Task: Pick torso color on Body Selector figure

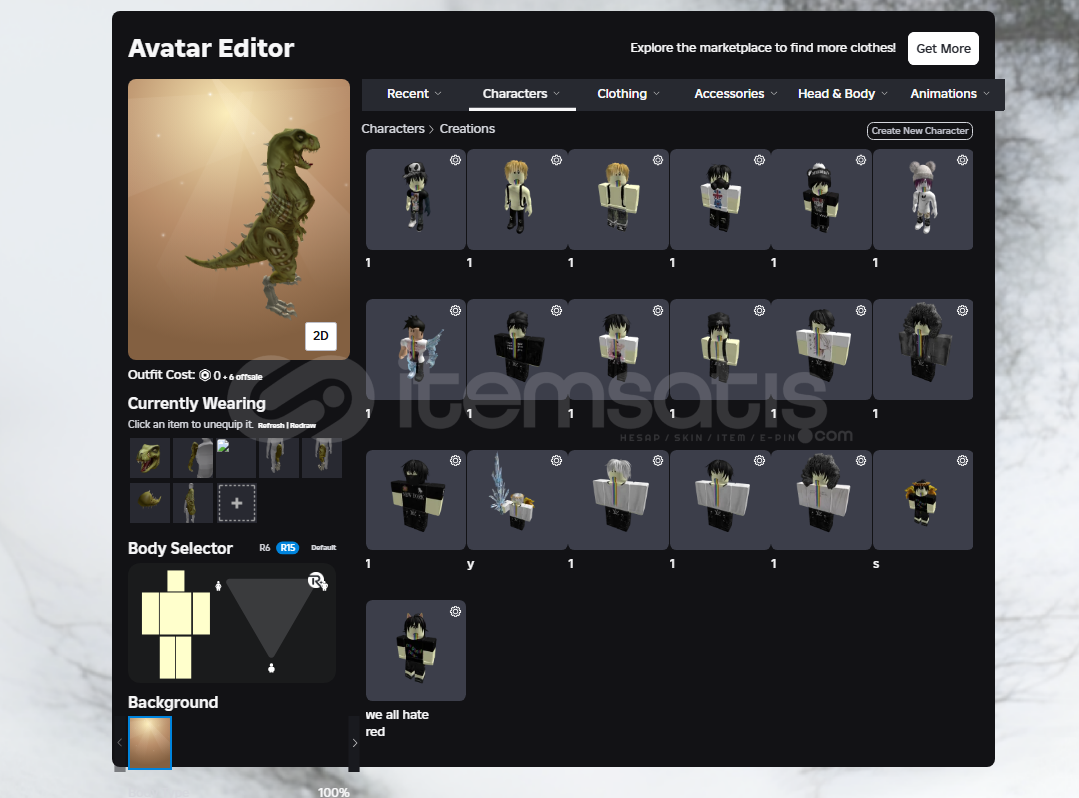Action: [176, 614]
